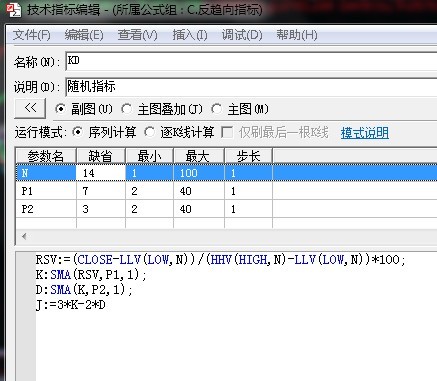This screenshot has height=381, width=437.
Task: Select the 主图叠加(J) radio button
Action: click(x=126, y=109)
